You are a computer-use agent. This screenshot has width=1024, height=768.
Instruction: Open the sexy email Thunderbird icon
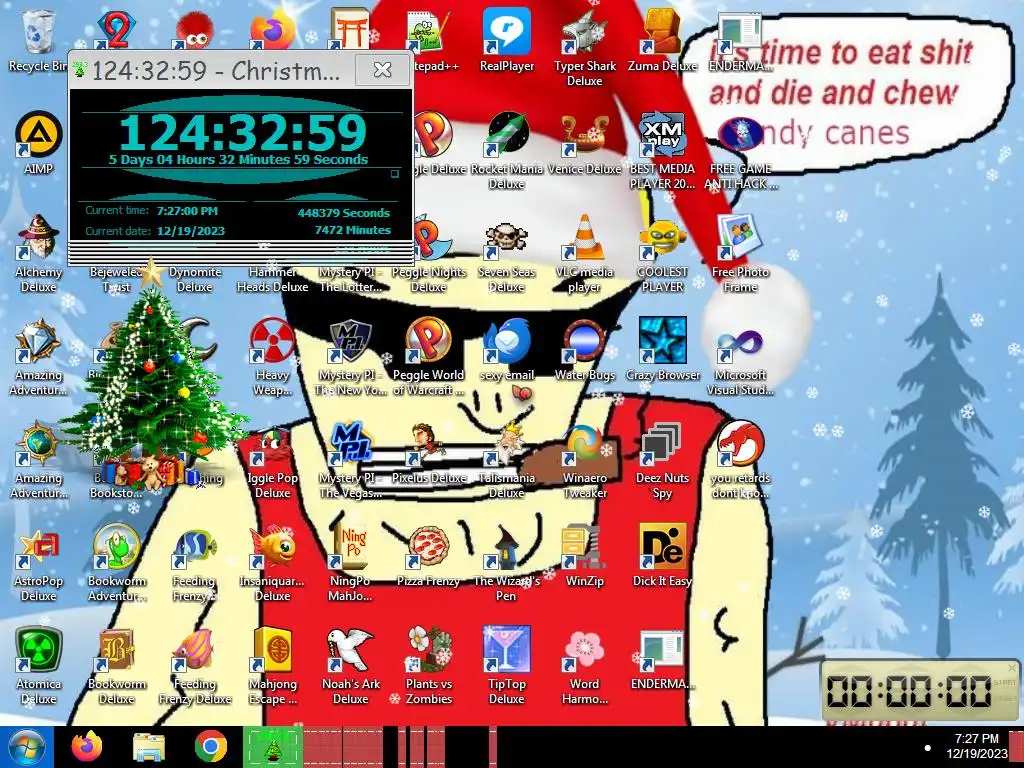point(507,349)
